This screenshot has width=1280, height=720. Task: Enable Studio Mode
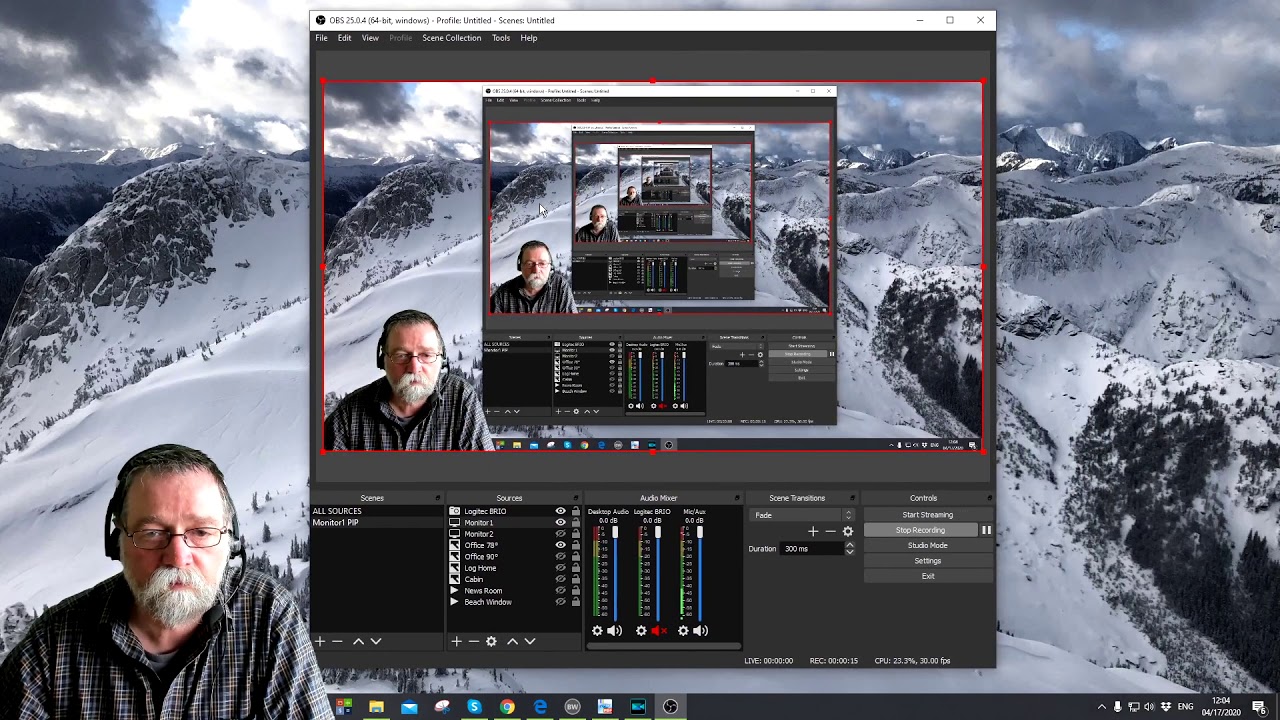tap(928, 546)
